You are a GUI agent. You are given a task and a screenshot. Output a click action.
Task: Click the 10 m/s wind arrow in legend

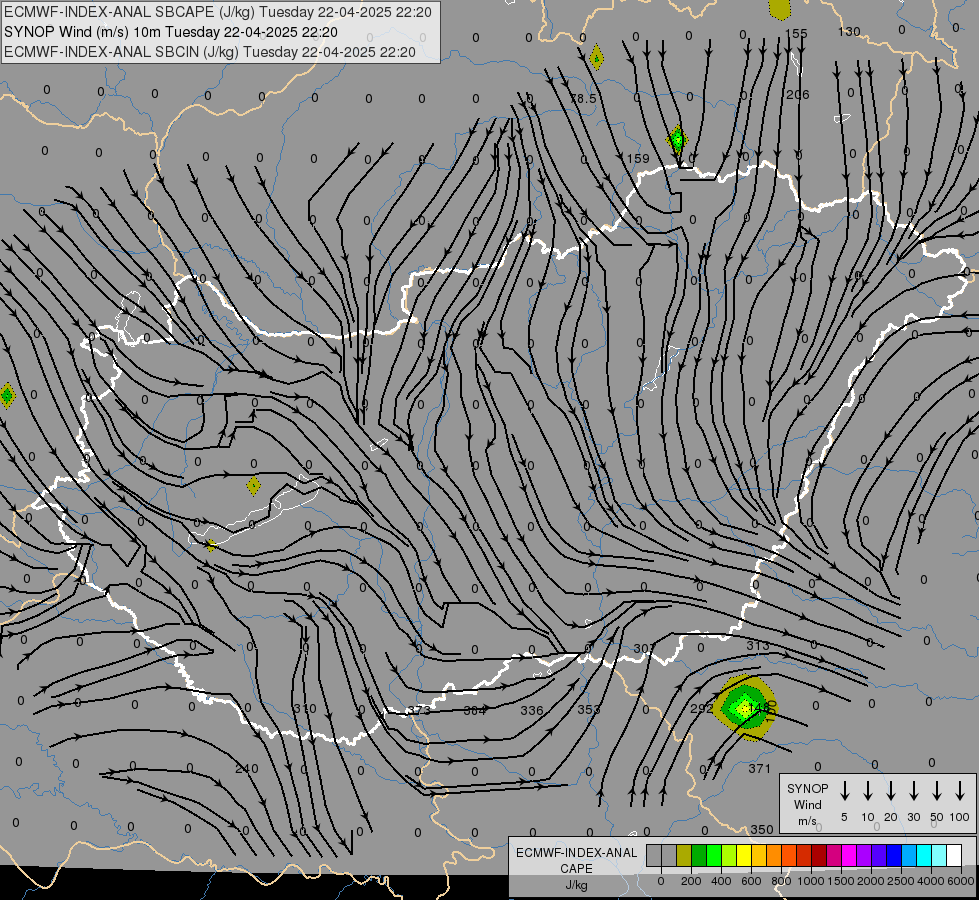[868, 791]
